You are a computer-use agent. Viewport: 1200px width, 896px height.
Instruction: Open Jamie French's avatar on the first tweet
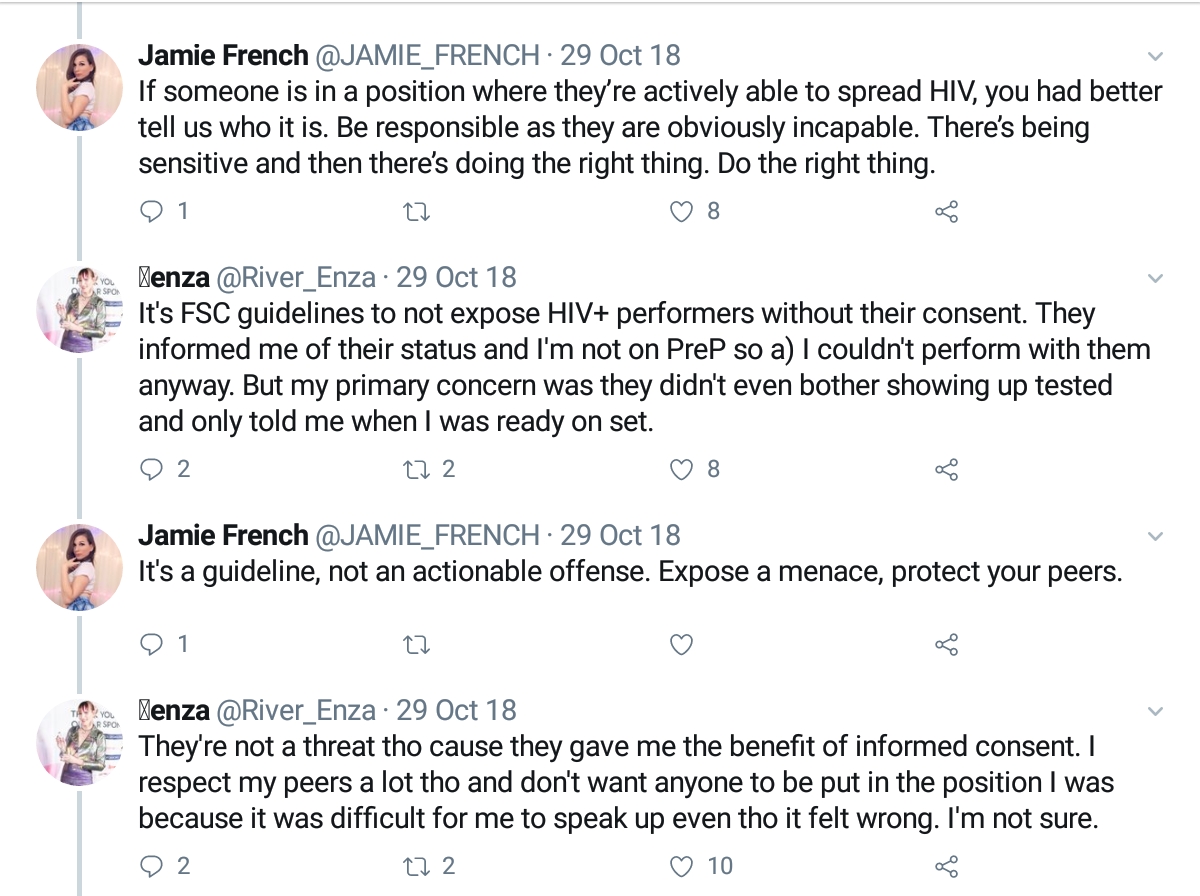[79, 88]
